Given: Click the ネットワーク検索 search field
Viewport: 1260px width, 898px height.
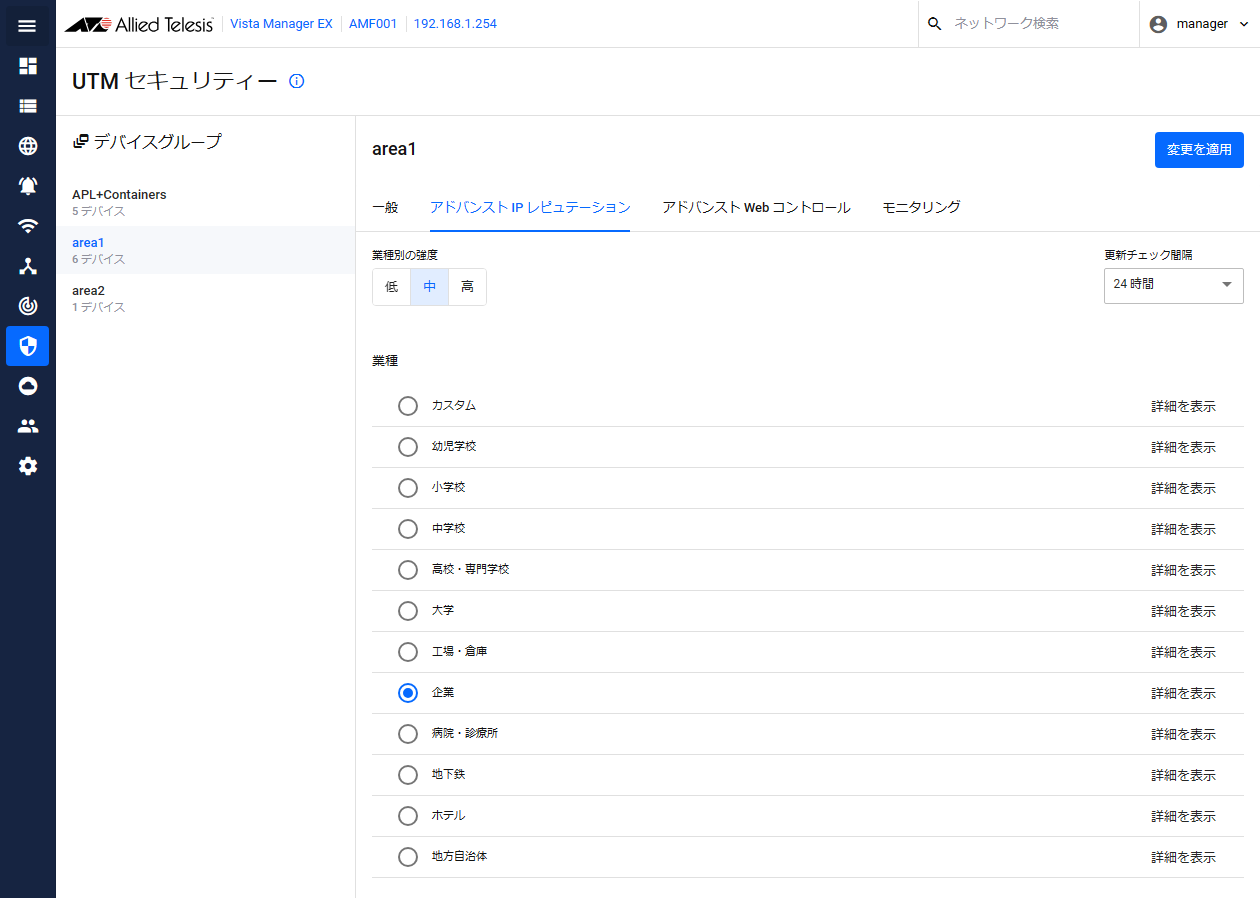Looking at the screenshot, I should (1030, 24).
